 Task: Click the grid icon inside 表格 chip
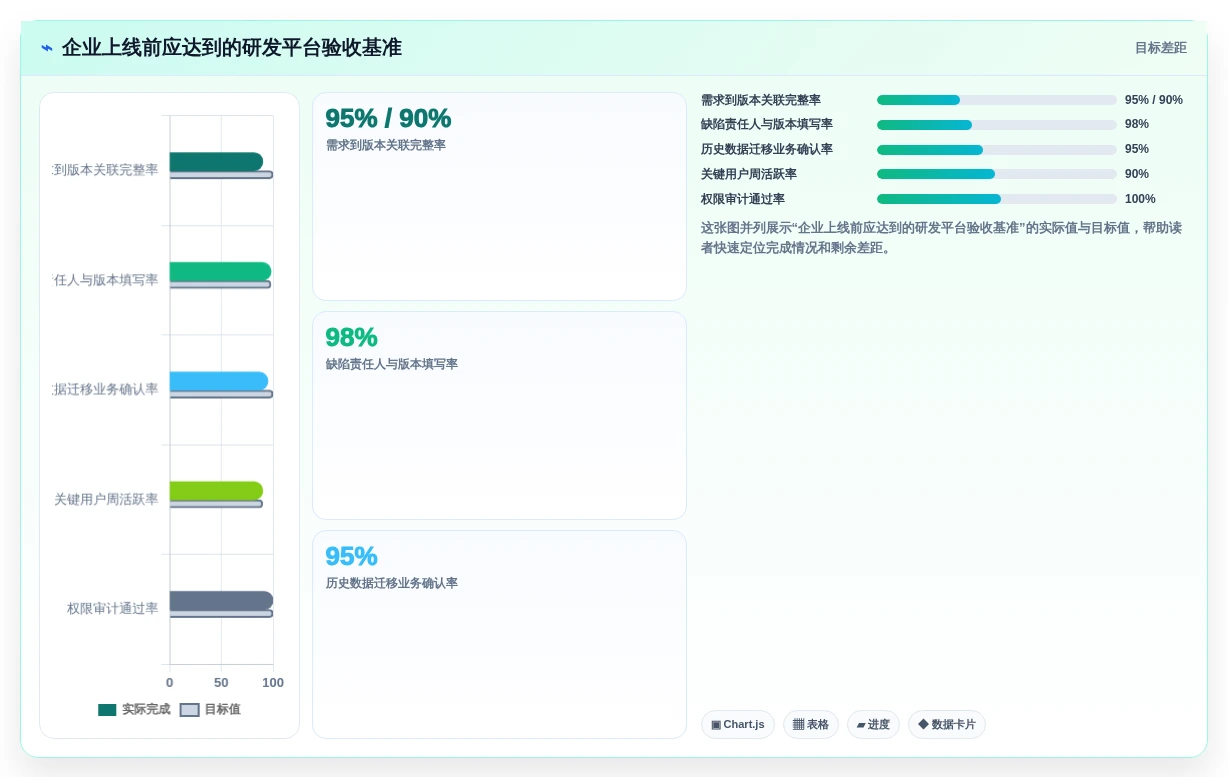[798, 725]
